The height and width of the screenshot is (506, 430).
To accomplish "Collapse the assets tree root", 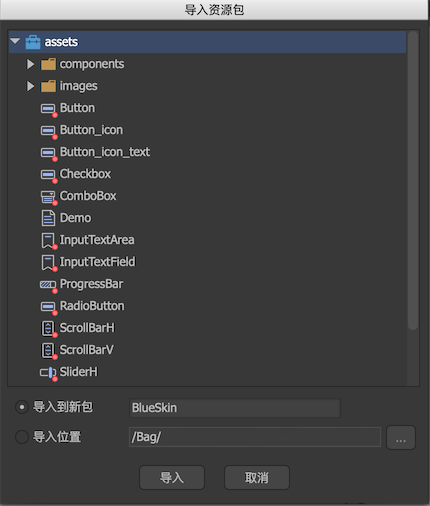I will pos(15,41).
